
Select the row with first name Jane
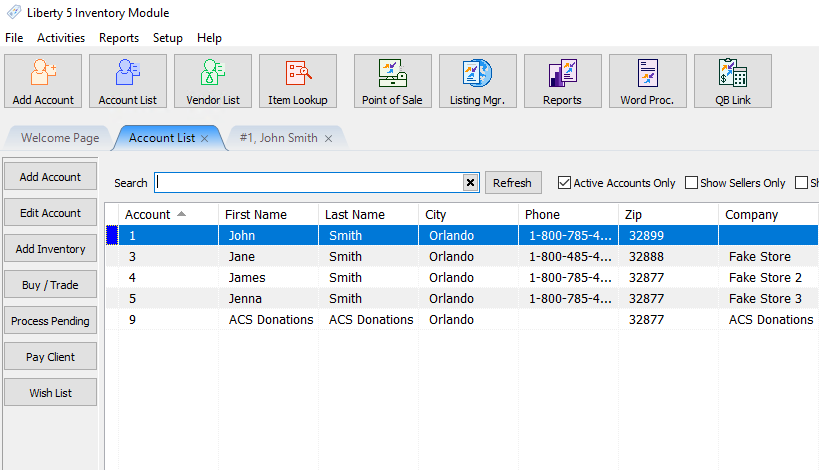click(462, 256)
